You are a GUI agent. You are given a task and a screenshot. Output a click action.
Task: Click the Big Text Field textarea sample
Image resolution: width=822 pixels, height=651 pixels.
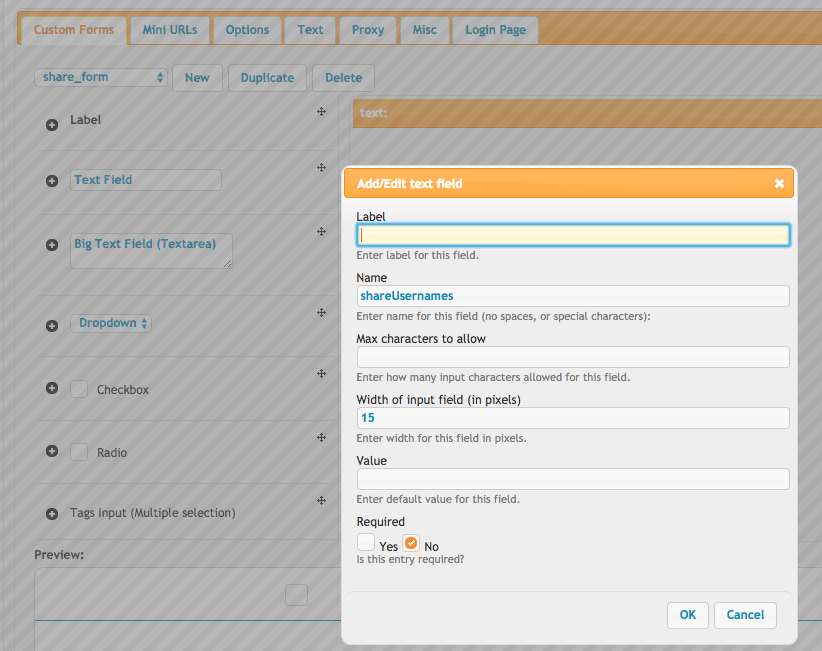pos(151,251)
